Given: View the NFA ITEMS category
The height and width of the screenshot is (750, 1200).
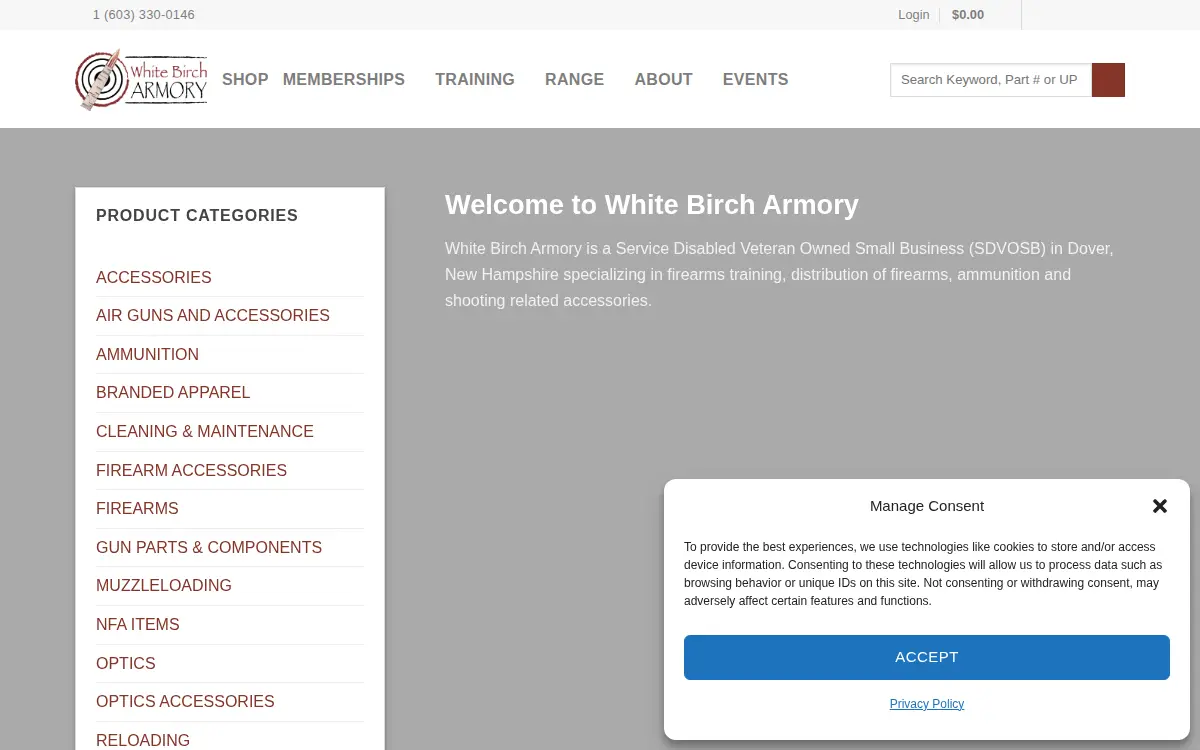Looking at the screenshot, I should tap(138, 624).
